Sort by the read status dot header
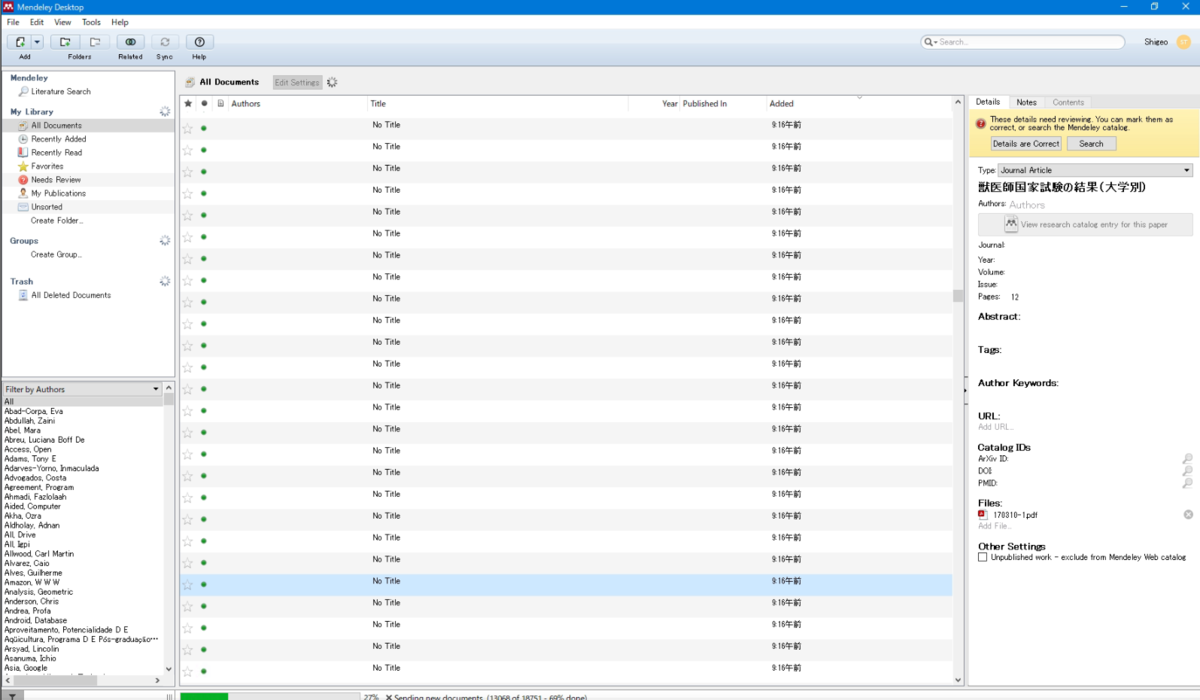 [x=204, y=103]
